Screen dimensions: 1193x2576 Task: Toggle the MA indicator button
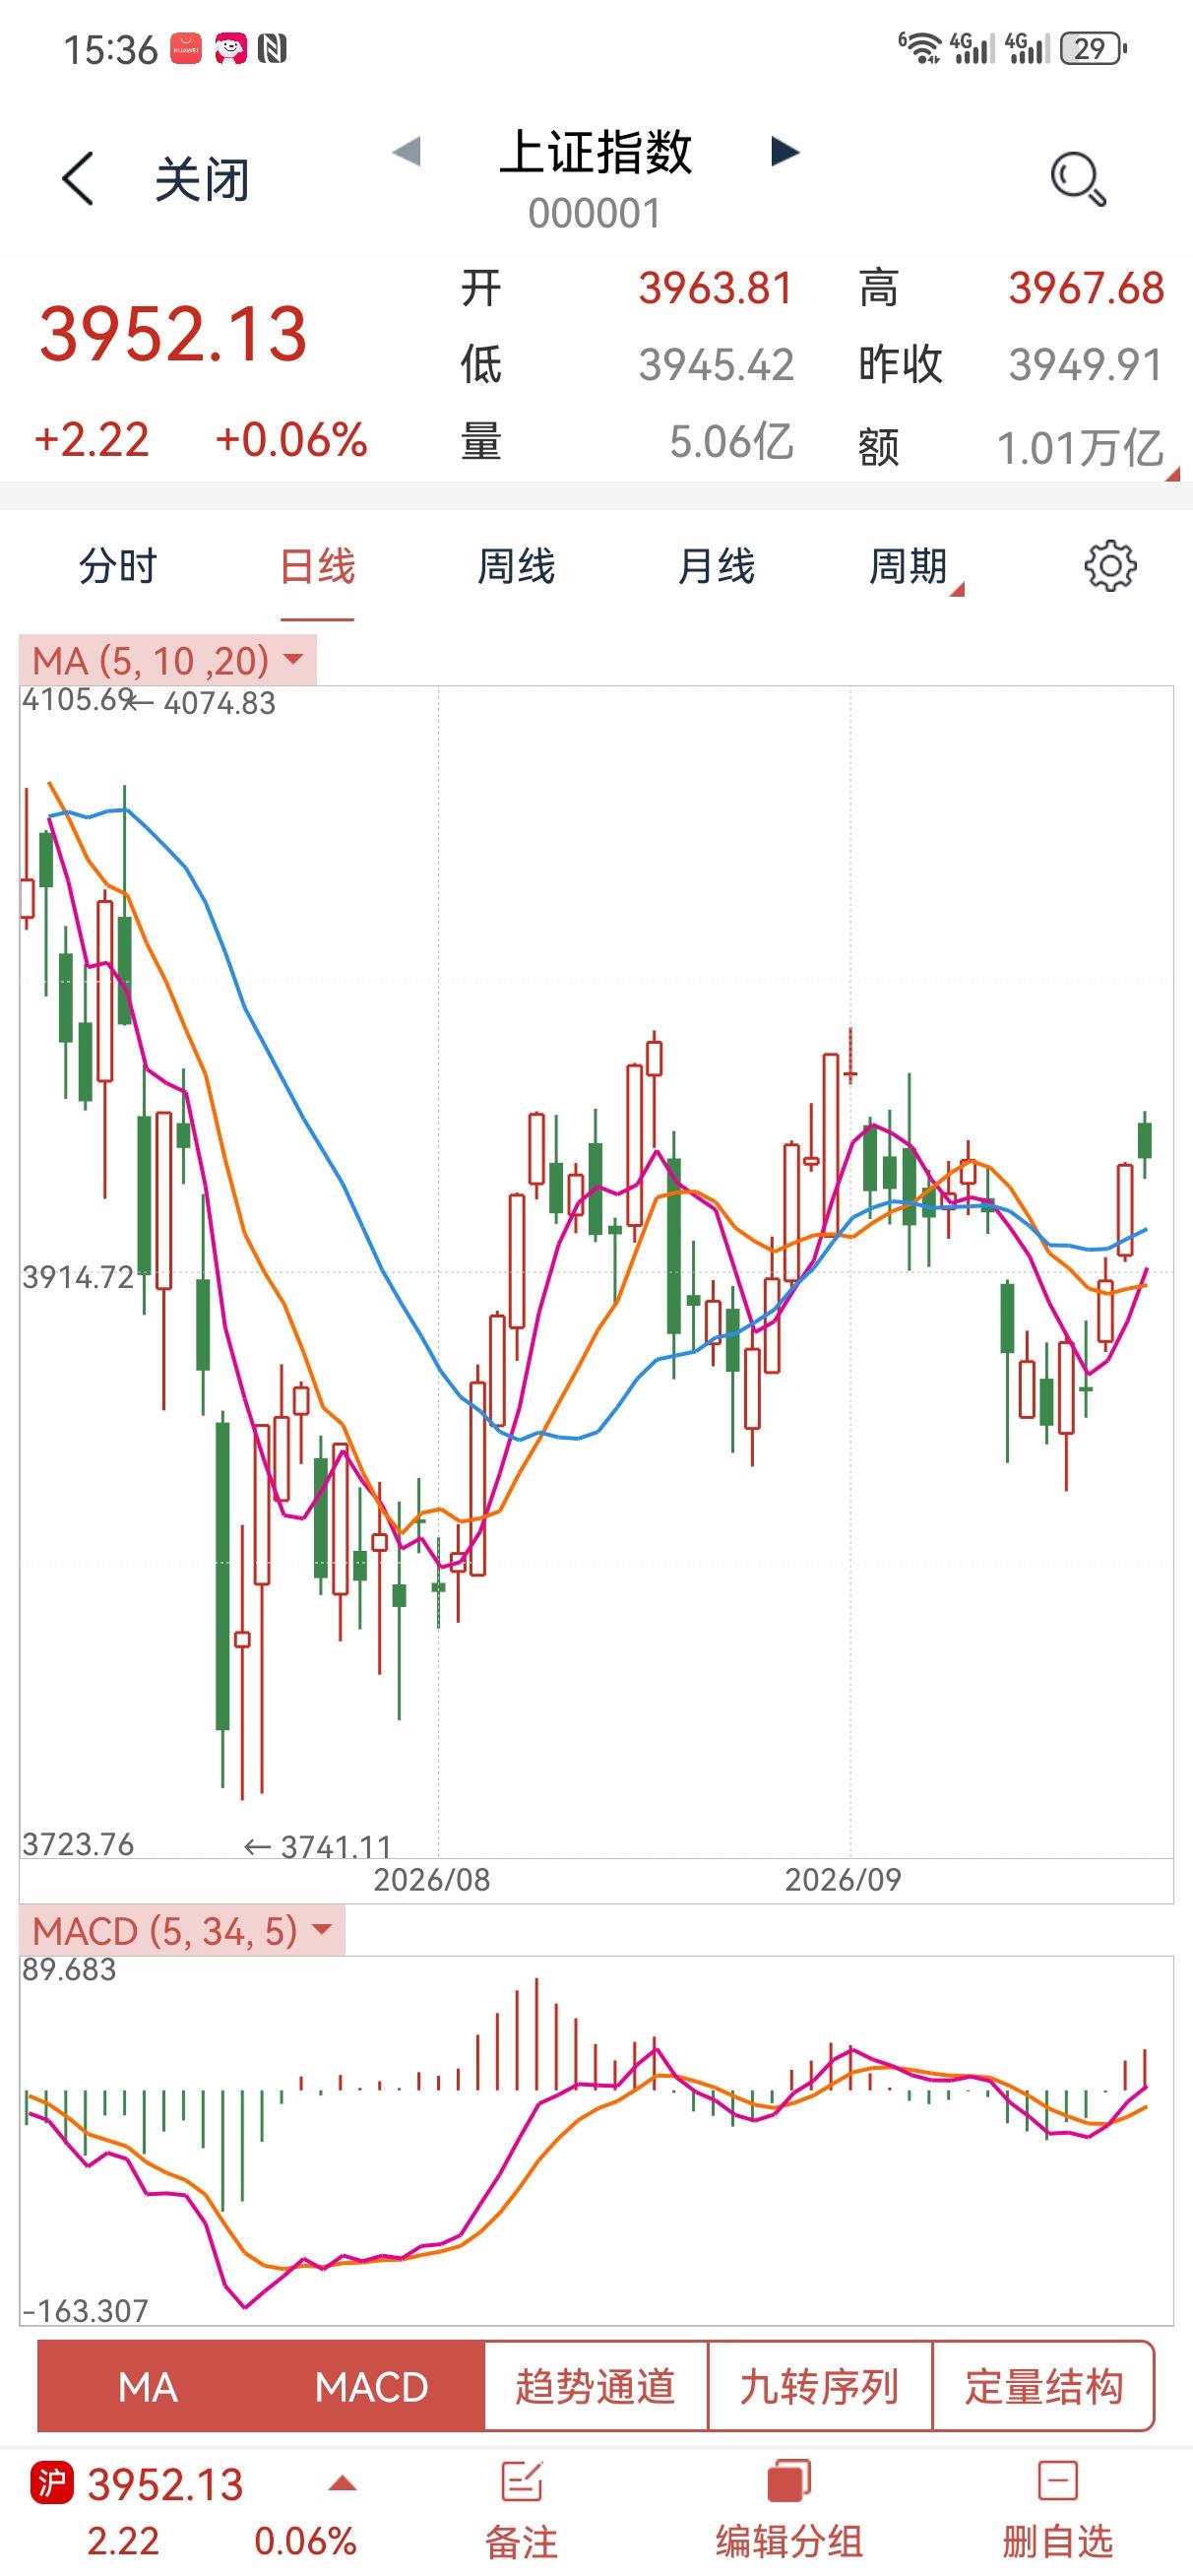[148, 2387]
